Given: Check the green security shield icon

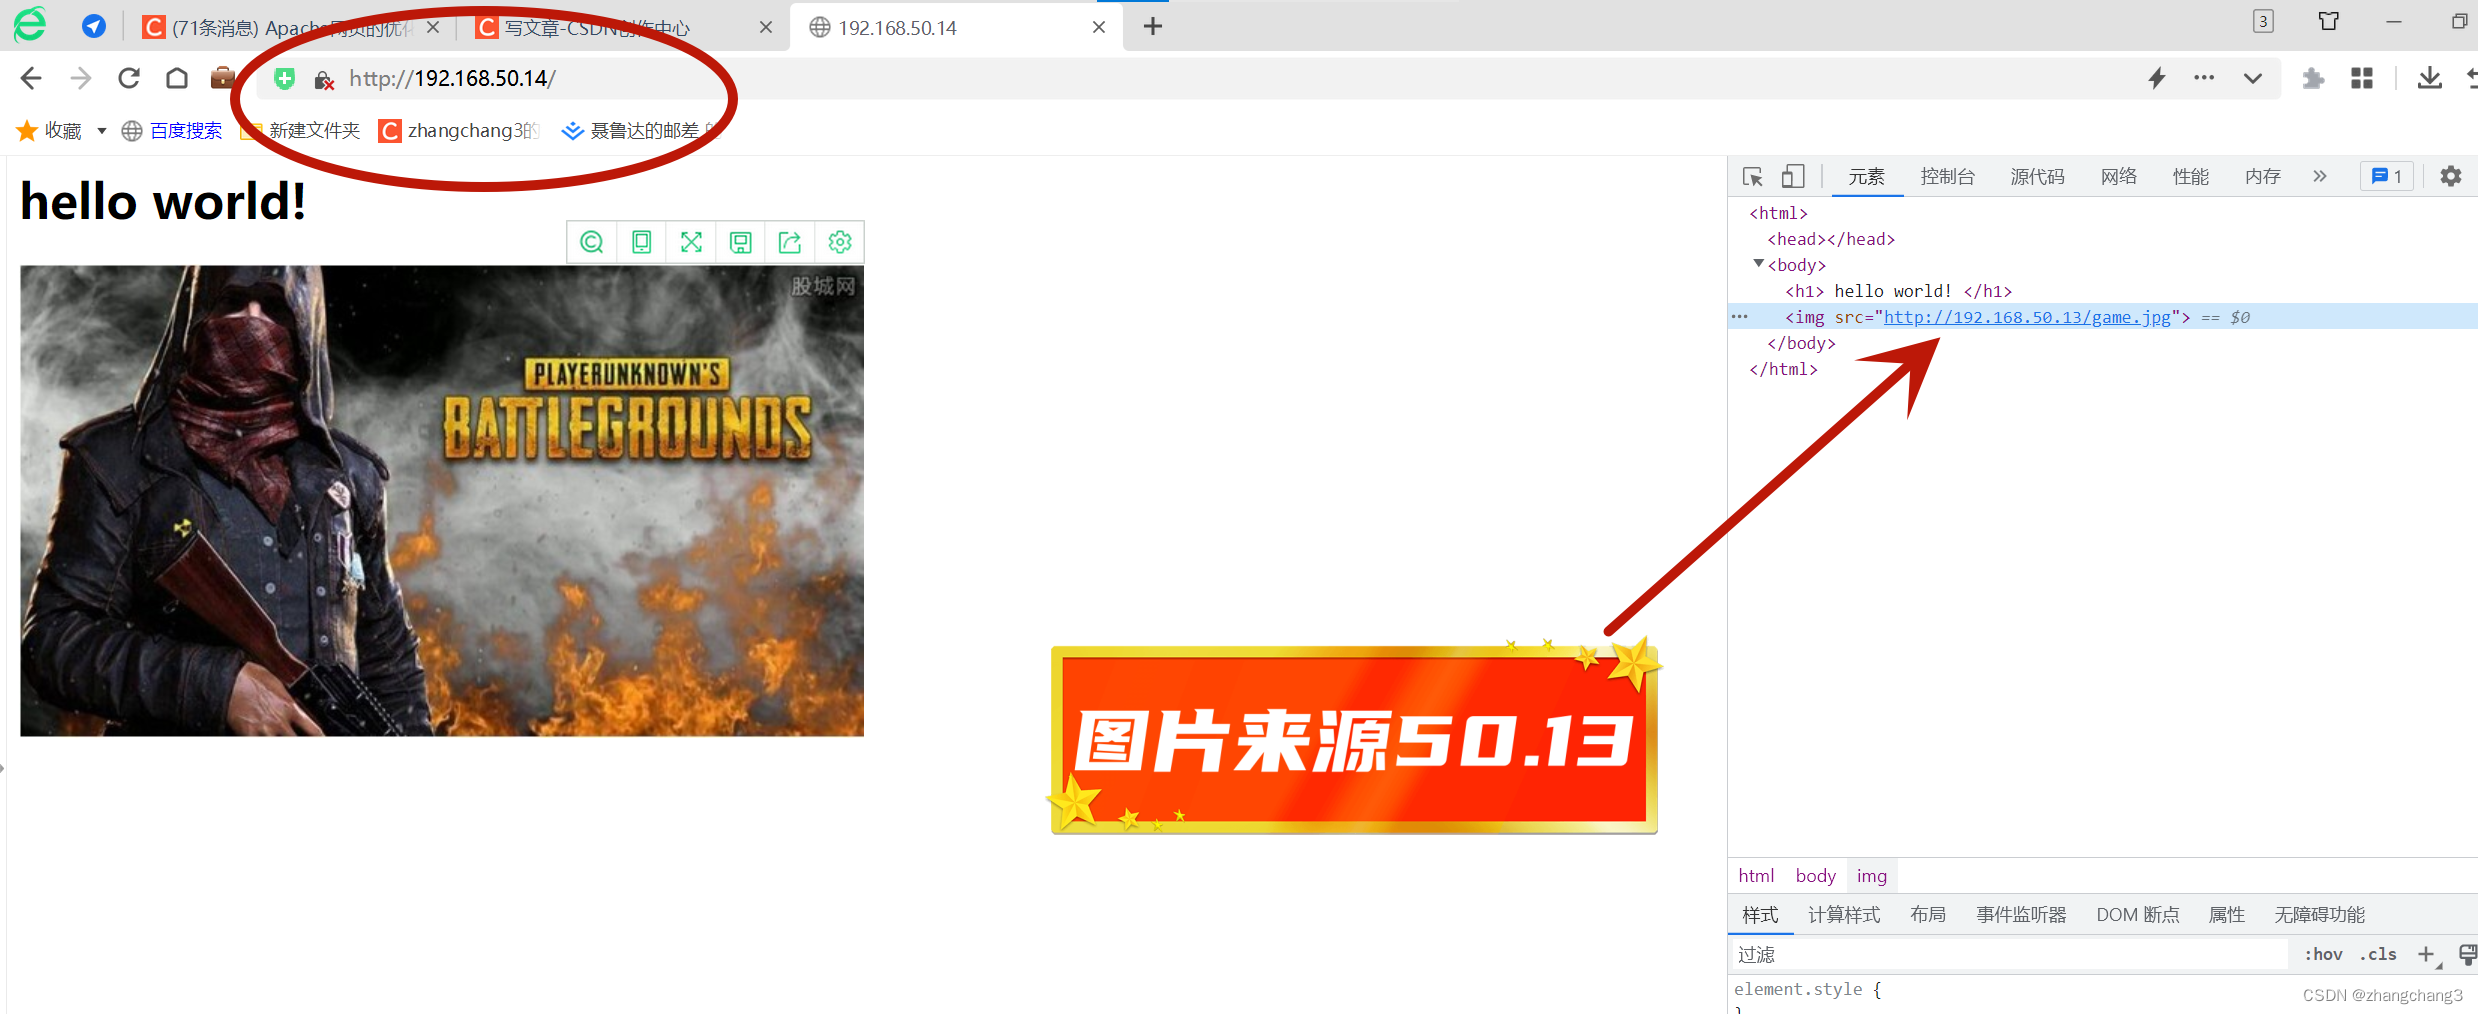Looking at the screenshot, I should click(285, 79).
